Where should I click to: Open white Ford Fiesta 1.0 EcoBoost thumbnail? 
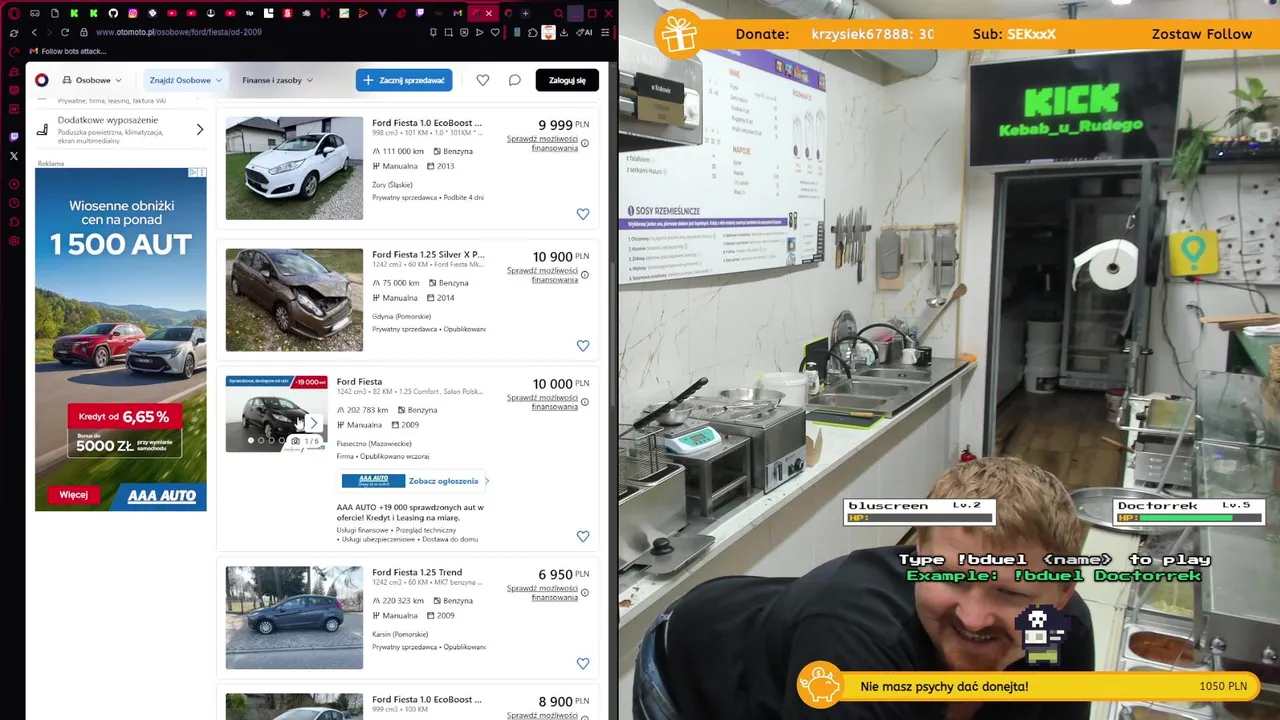coord(294,168)
